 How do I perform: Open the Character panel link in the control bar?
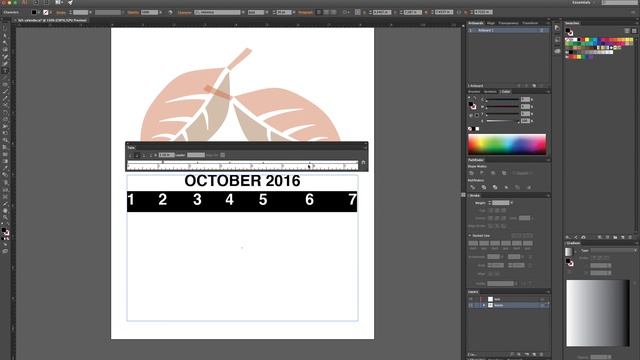(x=184, y=12)
